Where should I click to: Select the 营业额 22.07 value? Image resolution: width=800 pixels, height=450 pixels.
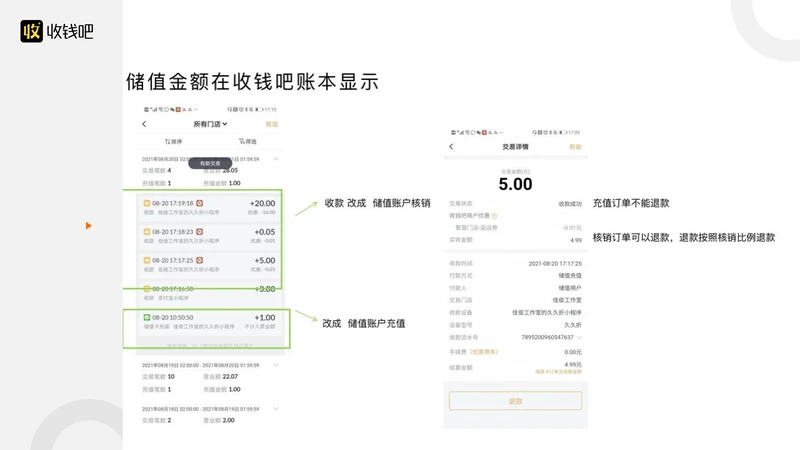coord(230,377)
